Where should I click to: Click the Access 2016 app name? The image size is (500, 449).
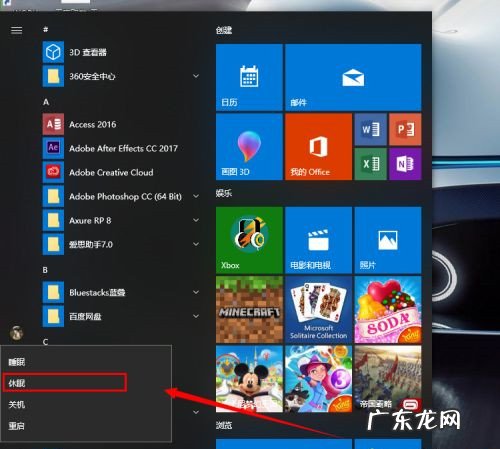(93, 124)
